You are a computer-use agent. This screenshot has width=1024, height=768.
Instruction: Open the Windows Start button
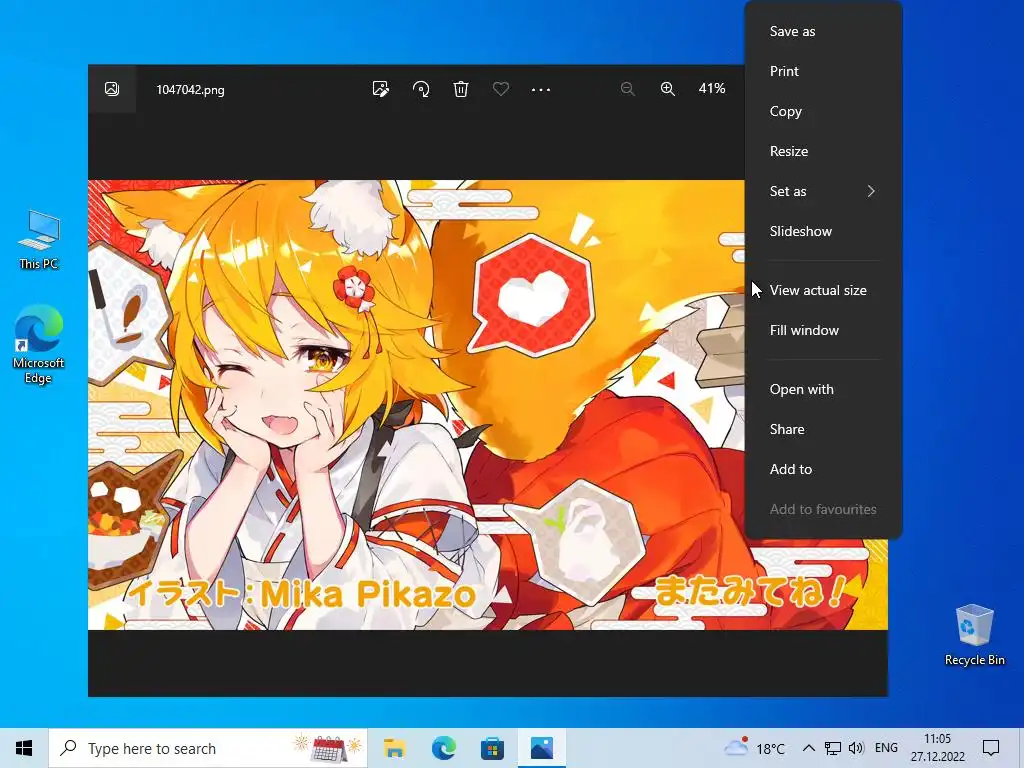point(24,748)
